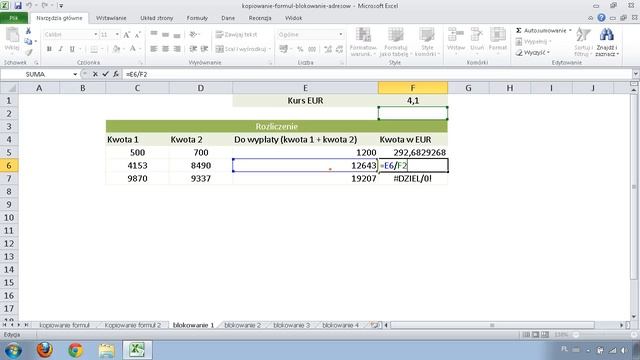Open the number format Ogólne dropdown

click(340, 35)
